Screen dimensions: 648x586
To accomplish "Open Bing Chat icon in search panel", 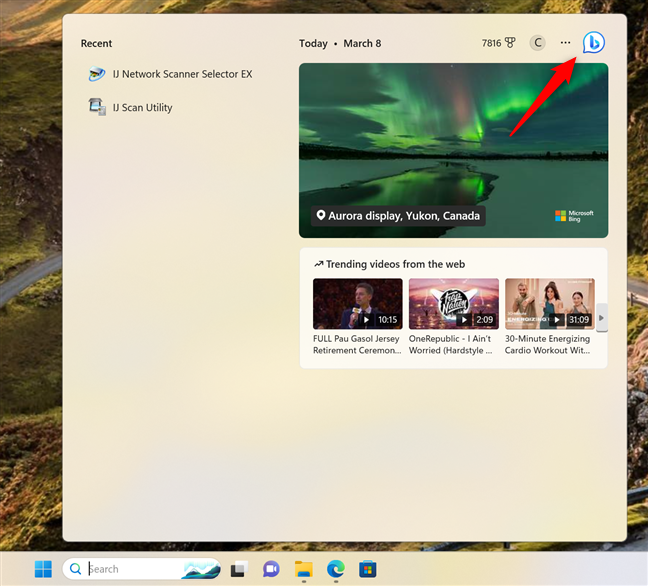I will (x=593, y=43).
